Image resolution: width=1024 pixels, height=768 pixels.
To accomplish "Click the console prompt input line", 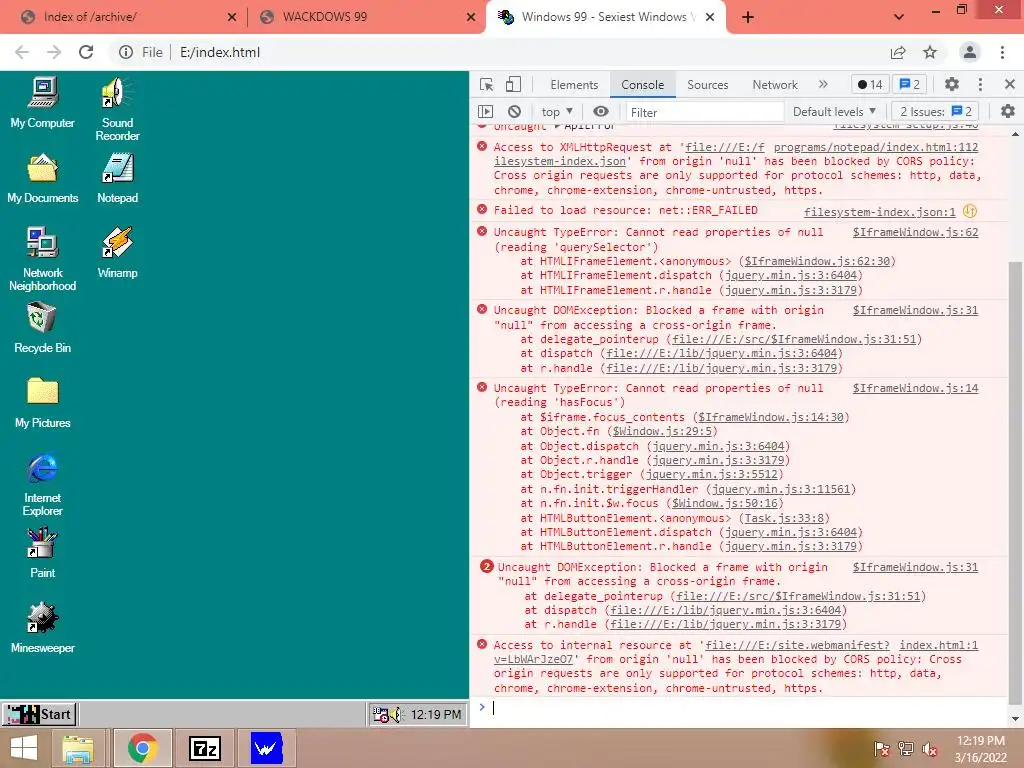I will [x=744, y=708].
